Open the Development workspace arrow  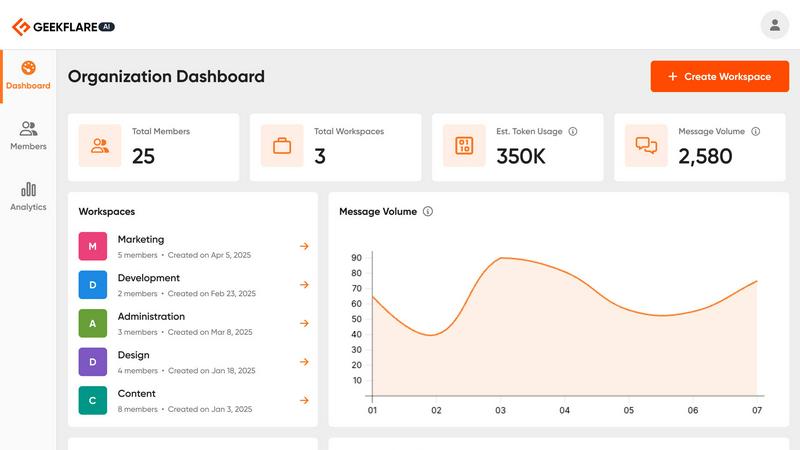tap(304, 285)
